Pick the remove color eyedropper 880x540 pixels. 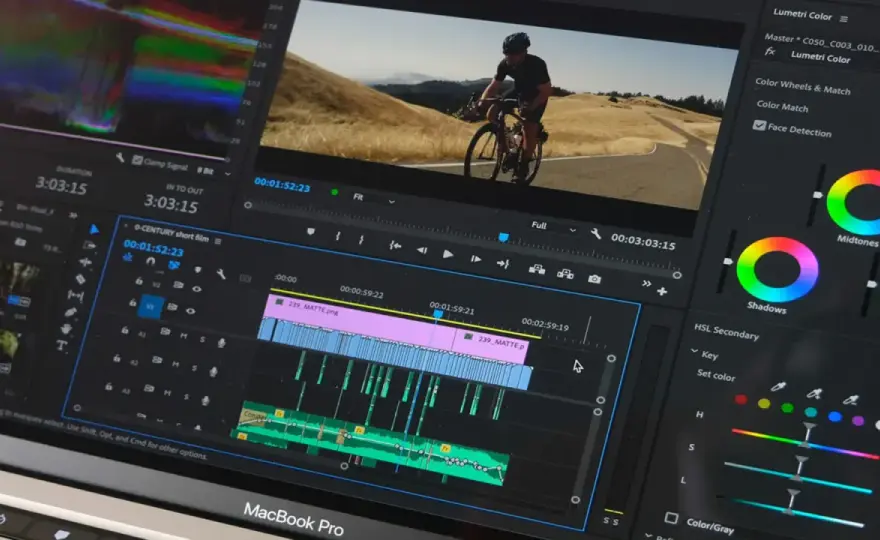851,399
